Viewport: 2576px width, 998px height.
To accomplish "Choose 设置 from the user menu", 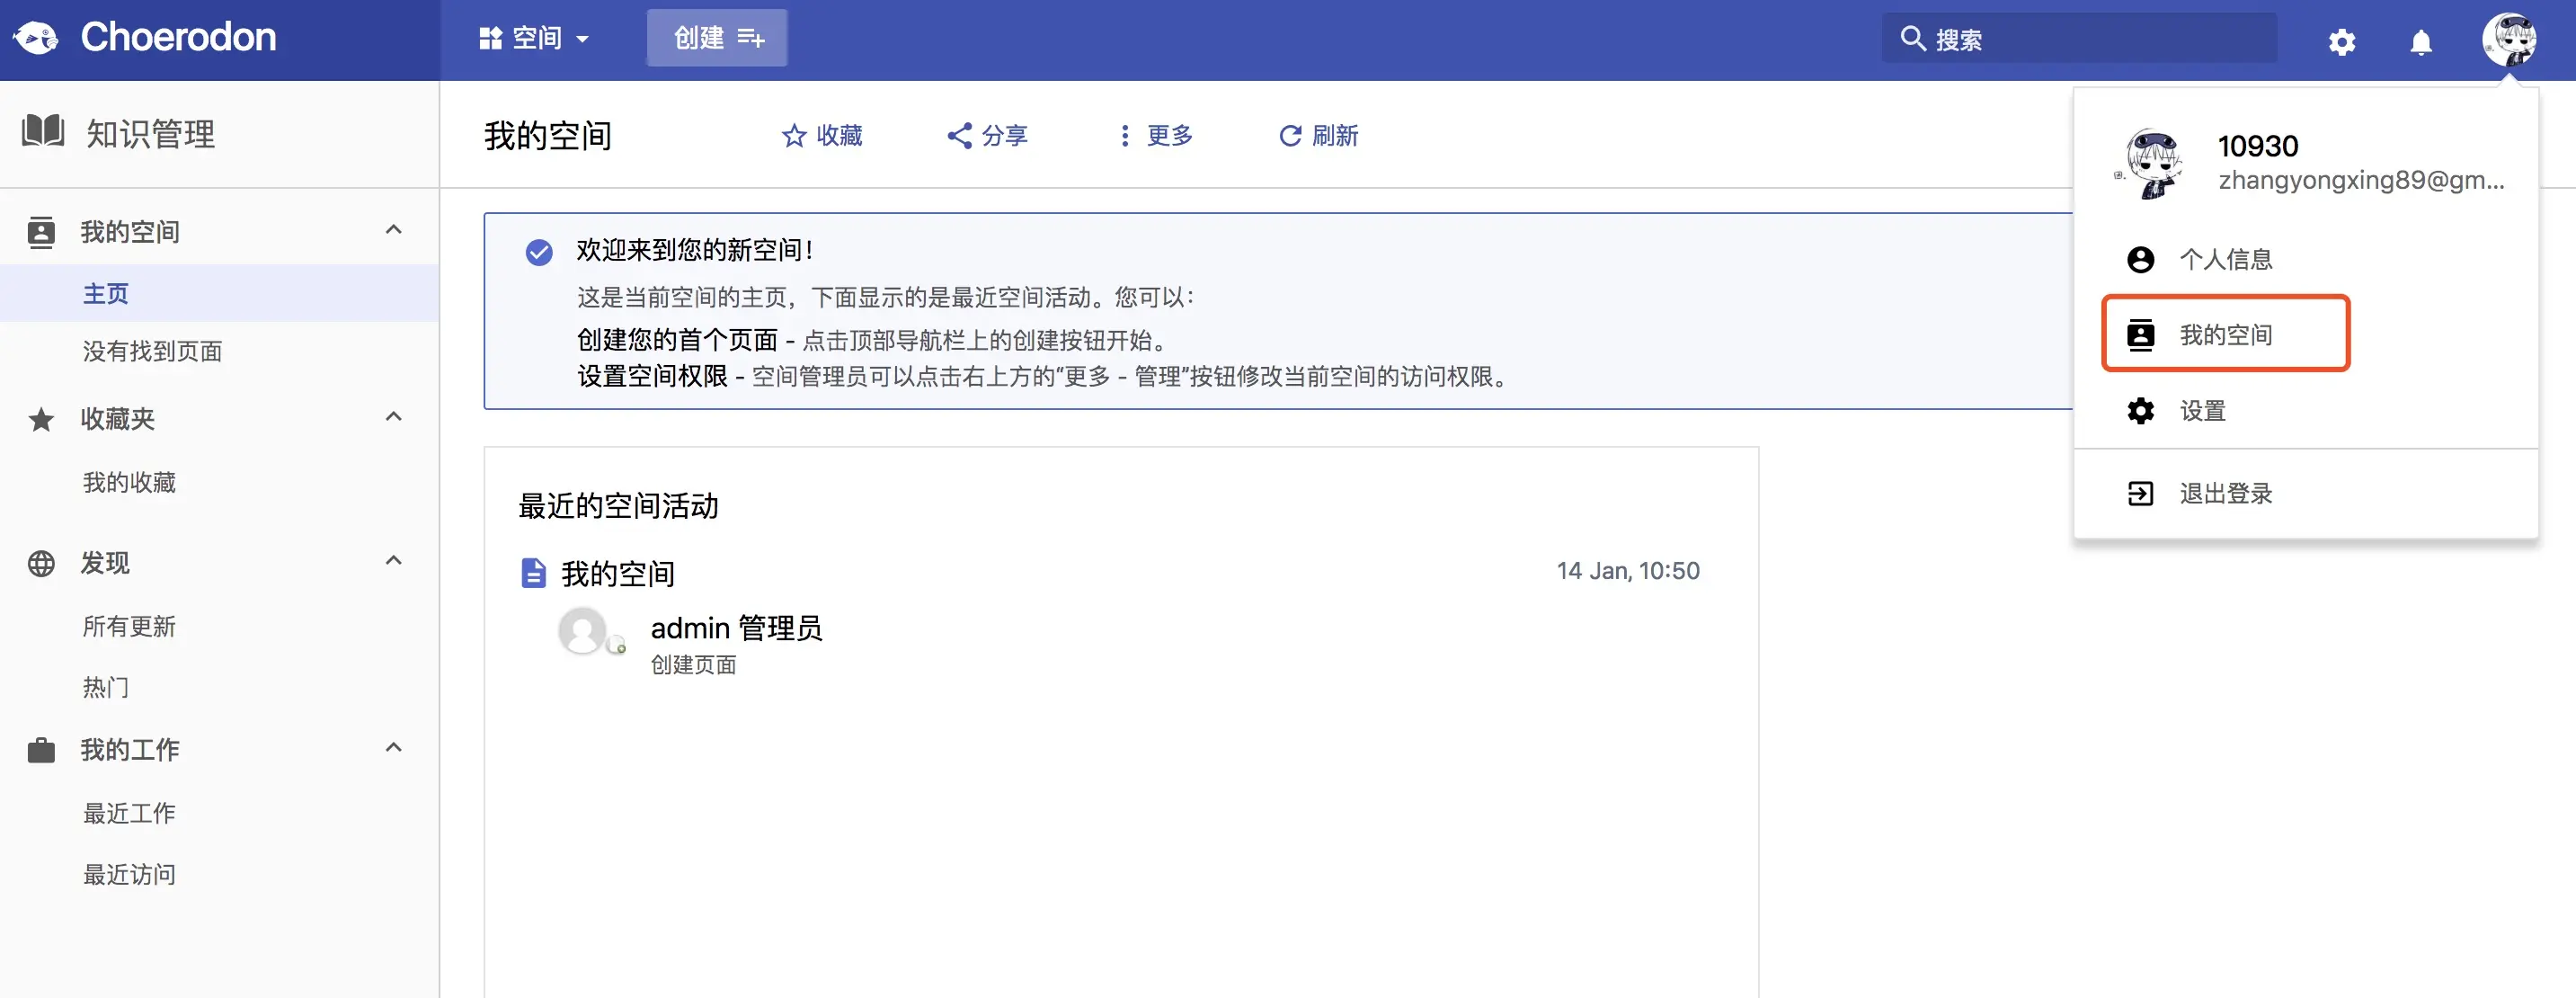I will tap(2201, 411).
